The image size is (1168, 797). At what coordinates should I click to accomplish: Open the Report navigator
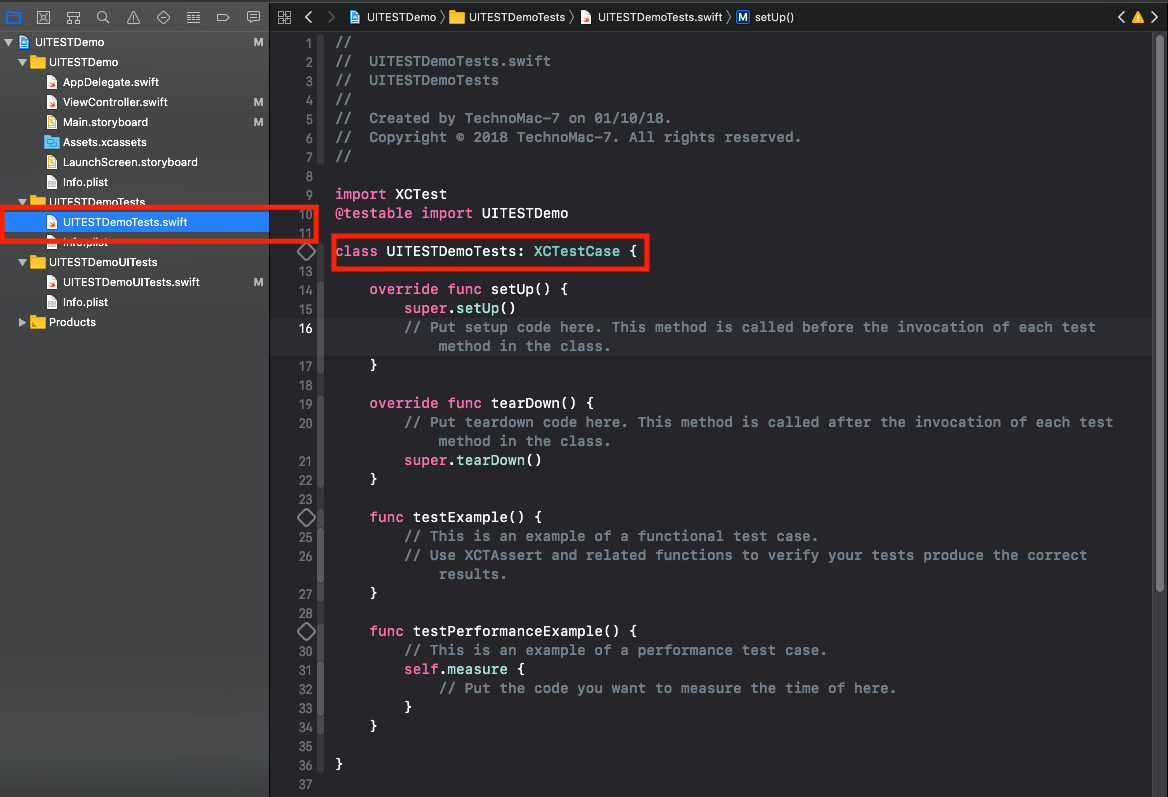pos(253,17)
